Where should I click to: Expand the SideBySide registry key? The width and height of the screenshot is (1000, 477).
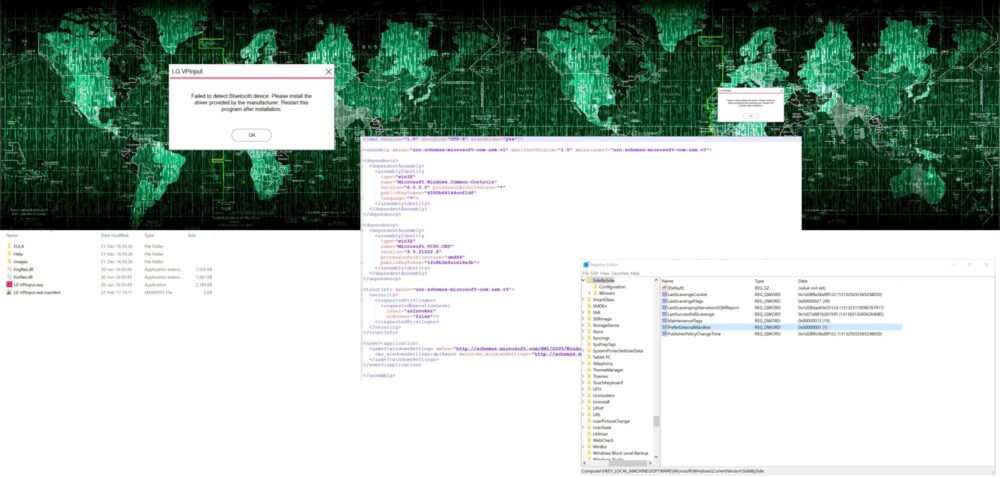(585, 281)
